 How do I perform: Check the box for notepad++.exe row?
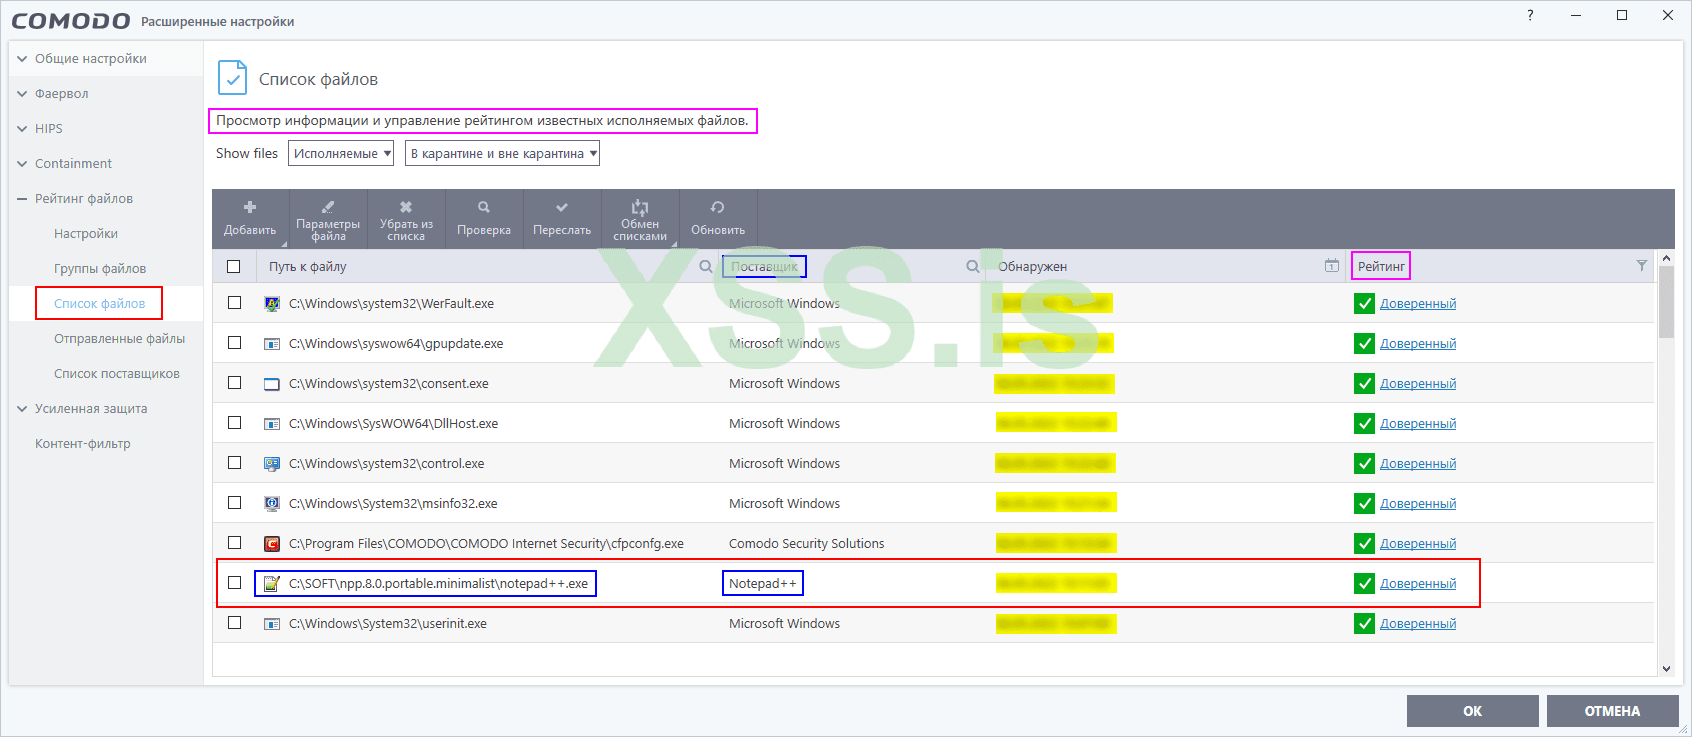click(x=235, y=583)
